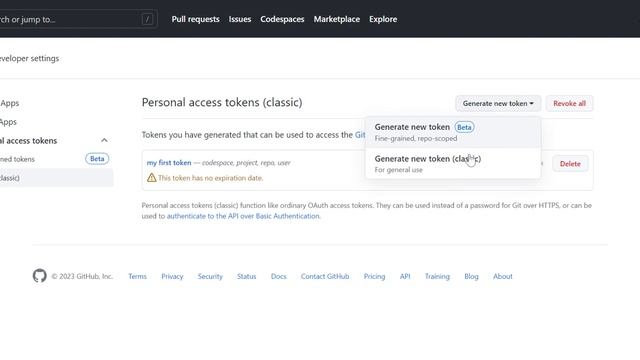Click 'This token has no expiration date' text

point(211,178)
